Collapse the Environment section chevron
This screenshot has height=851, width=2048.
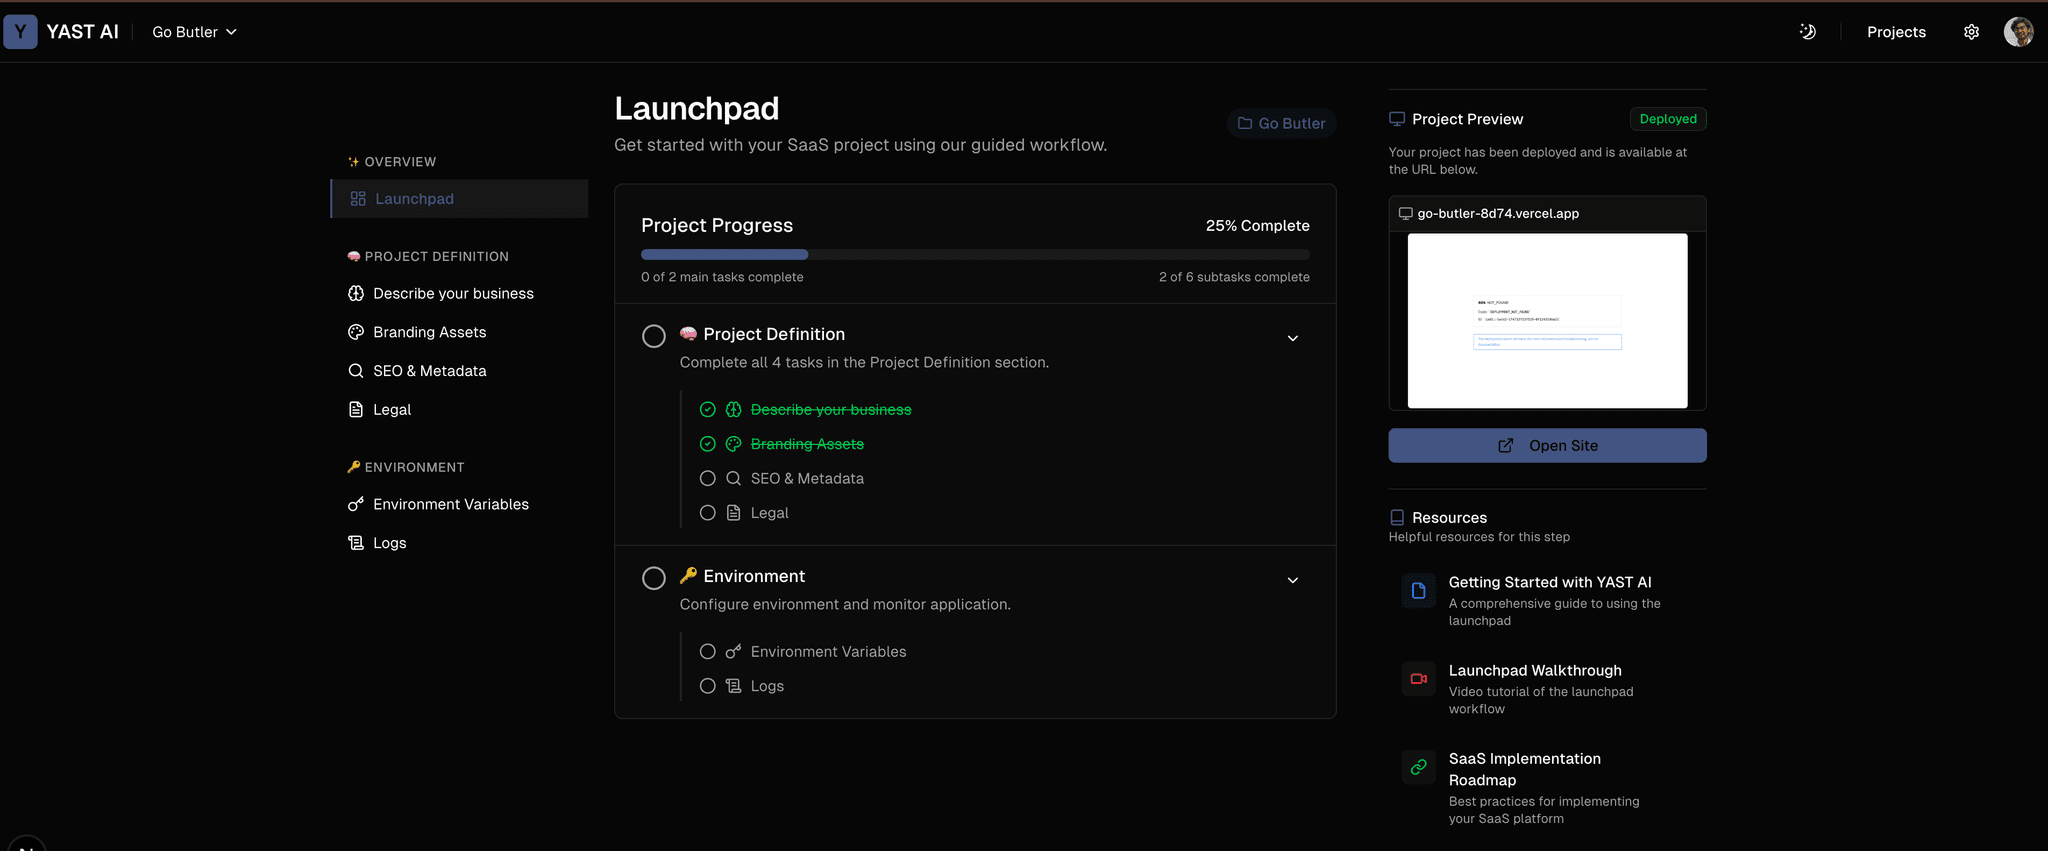(x=1293, y=580)
